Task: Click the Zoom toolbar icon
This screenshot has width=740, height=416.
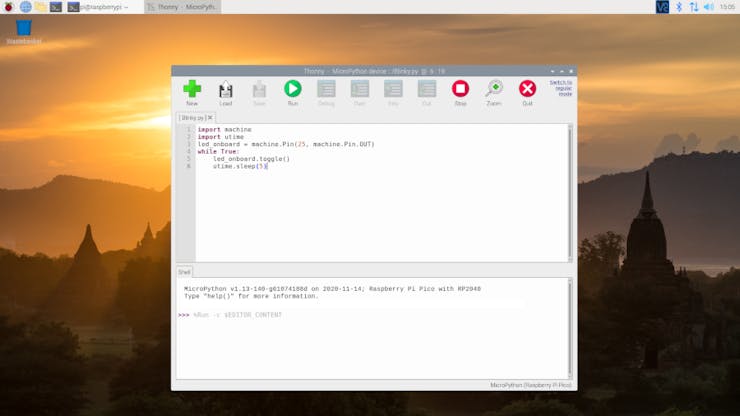Action: 494,92
